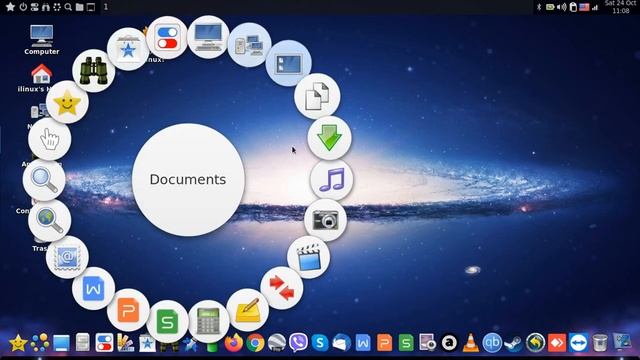640x360 pixels.
Task: Click the battery tray icon
Action: (x=550, y=7)
